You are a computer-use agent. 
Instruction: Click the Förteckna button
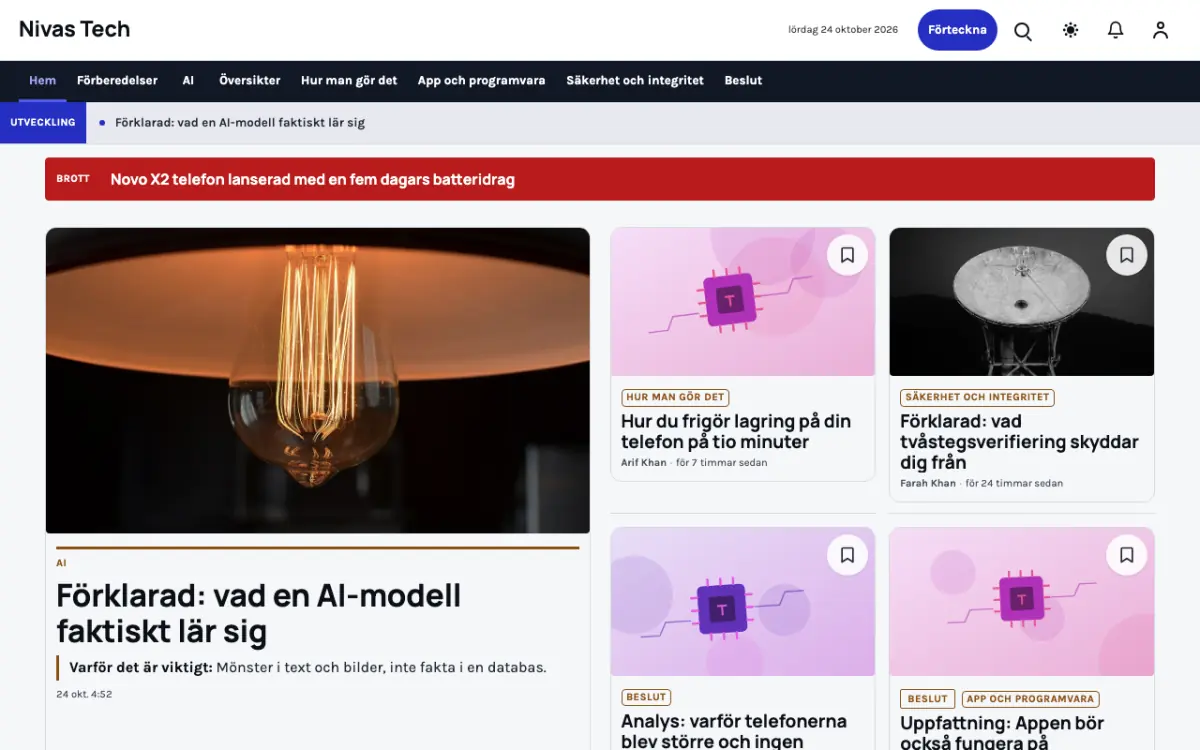tap(957, 30)
